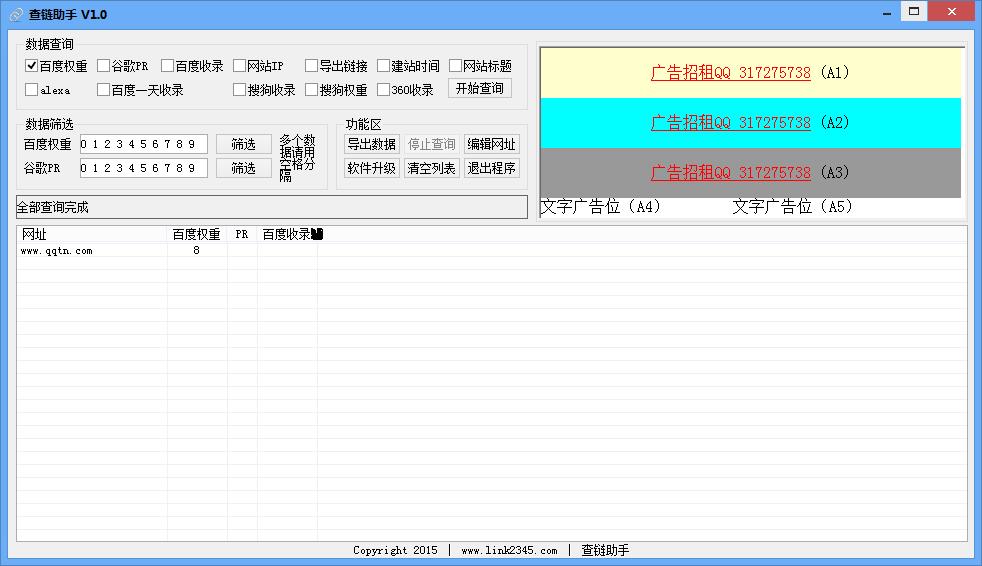Click 导出数据 to export data
Viewport: 982px width, 566px height.
coord(372,144)
